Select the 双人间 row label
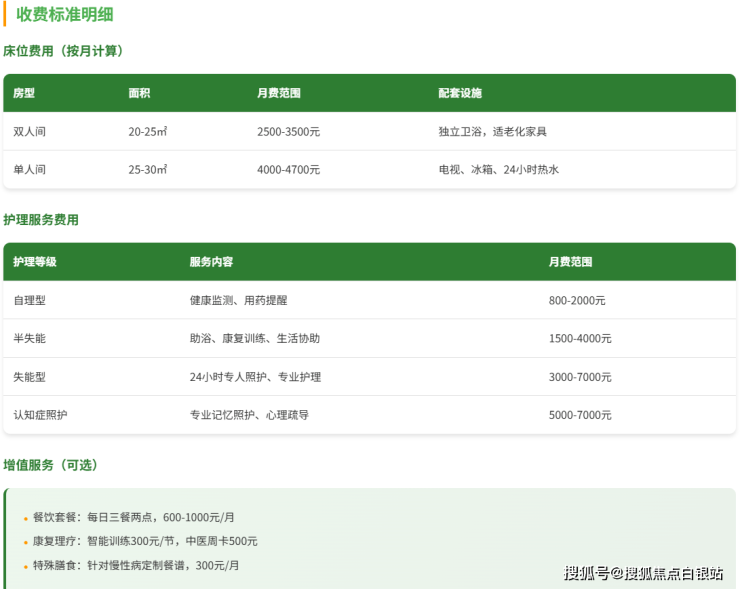The width and height of the screenshot is (740, 589). point(29,132)
